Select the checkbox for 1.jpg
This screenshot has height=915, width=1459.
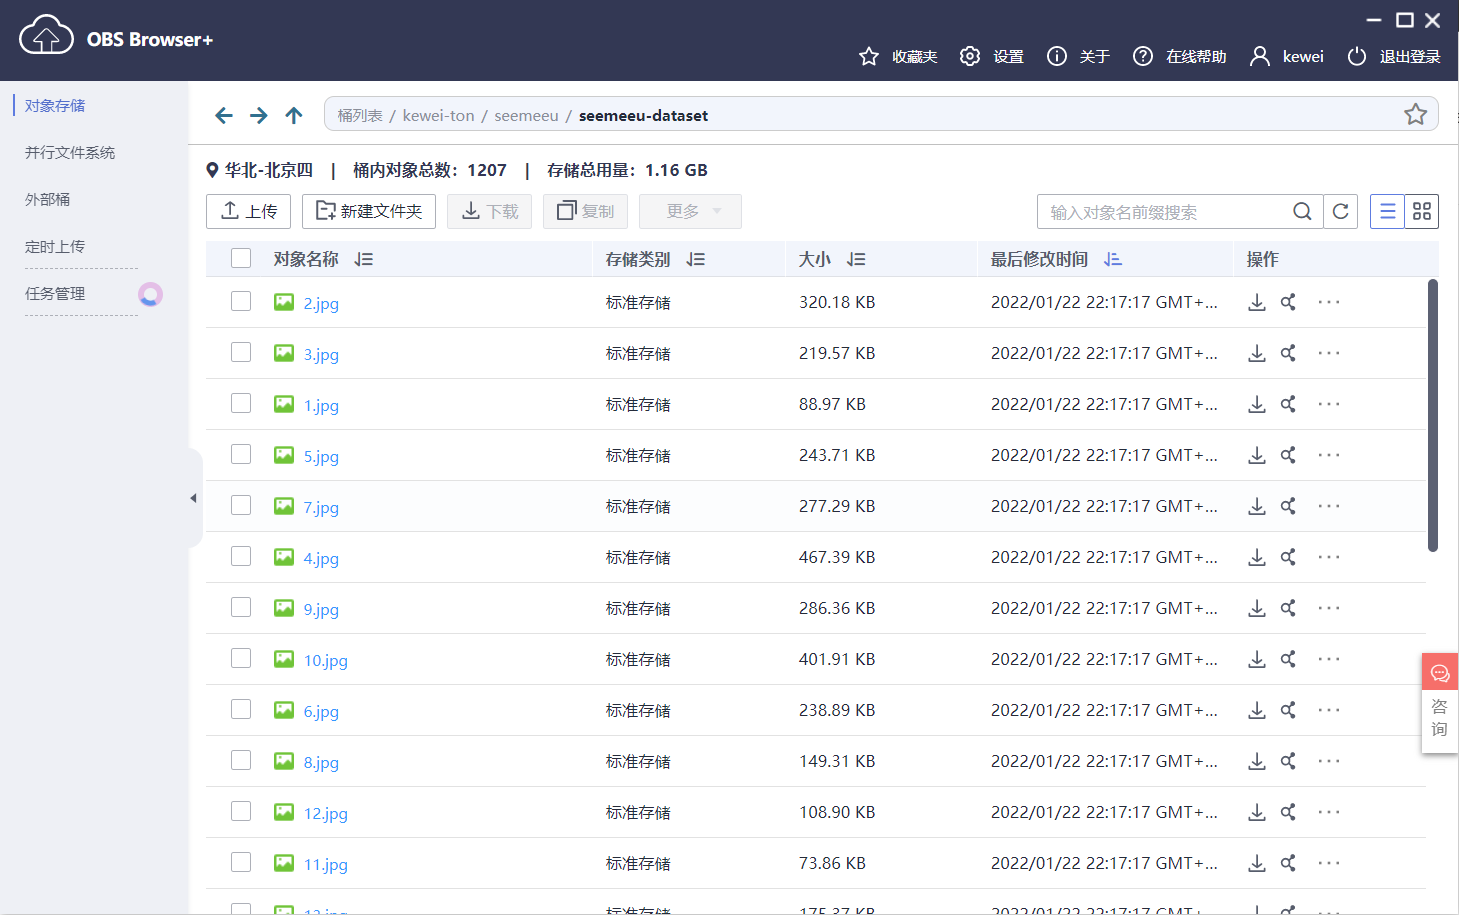pyautogui.click(x=241, y=403)
